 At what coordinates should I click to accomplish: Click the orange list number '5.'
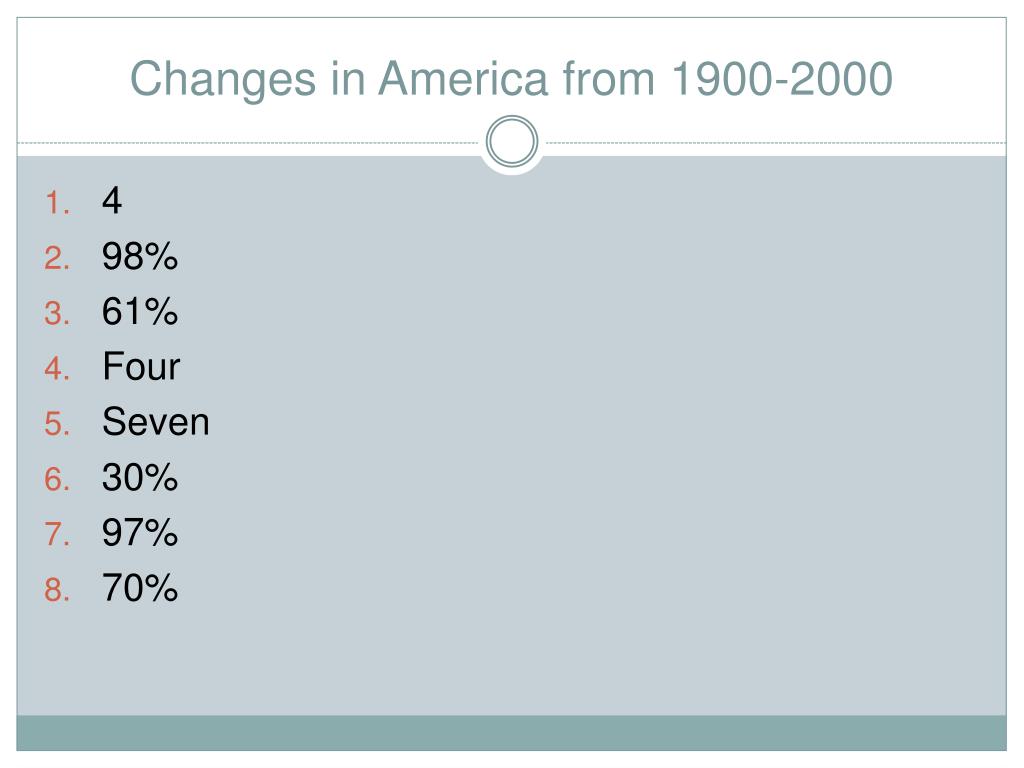57,424
